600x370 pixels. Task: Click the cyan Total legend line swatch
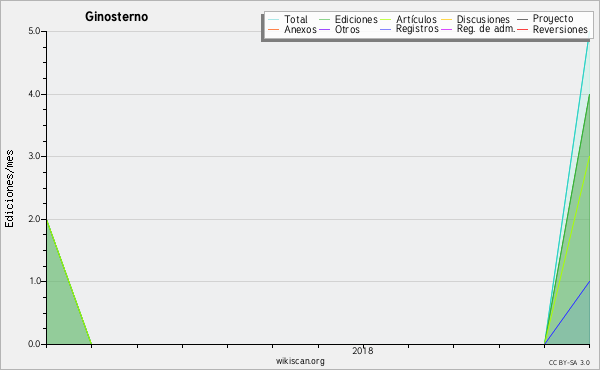point(274,19)
